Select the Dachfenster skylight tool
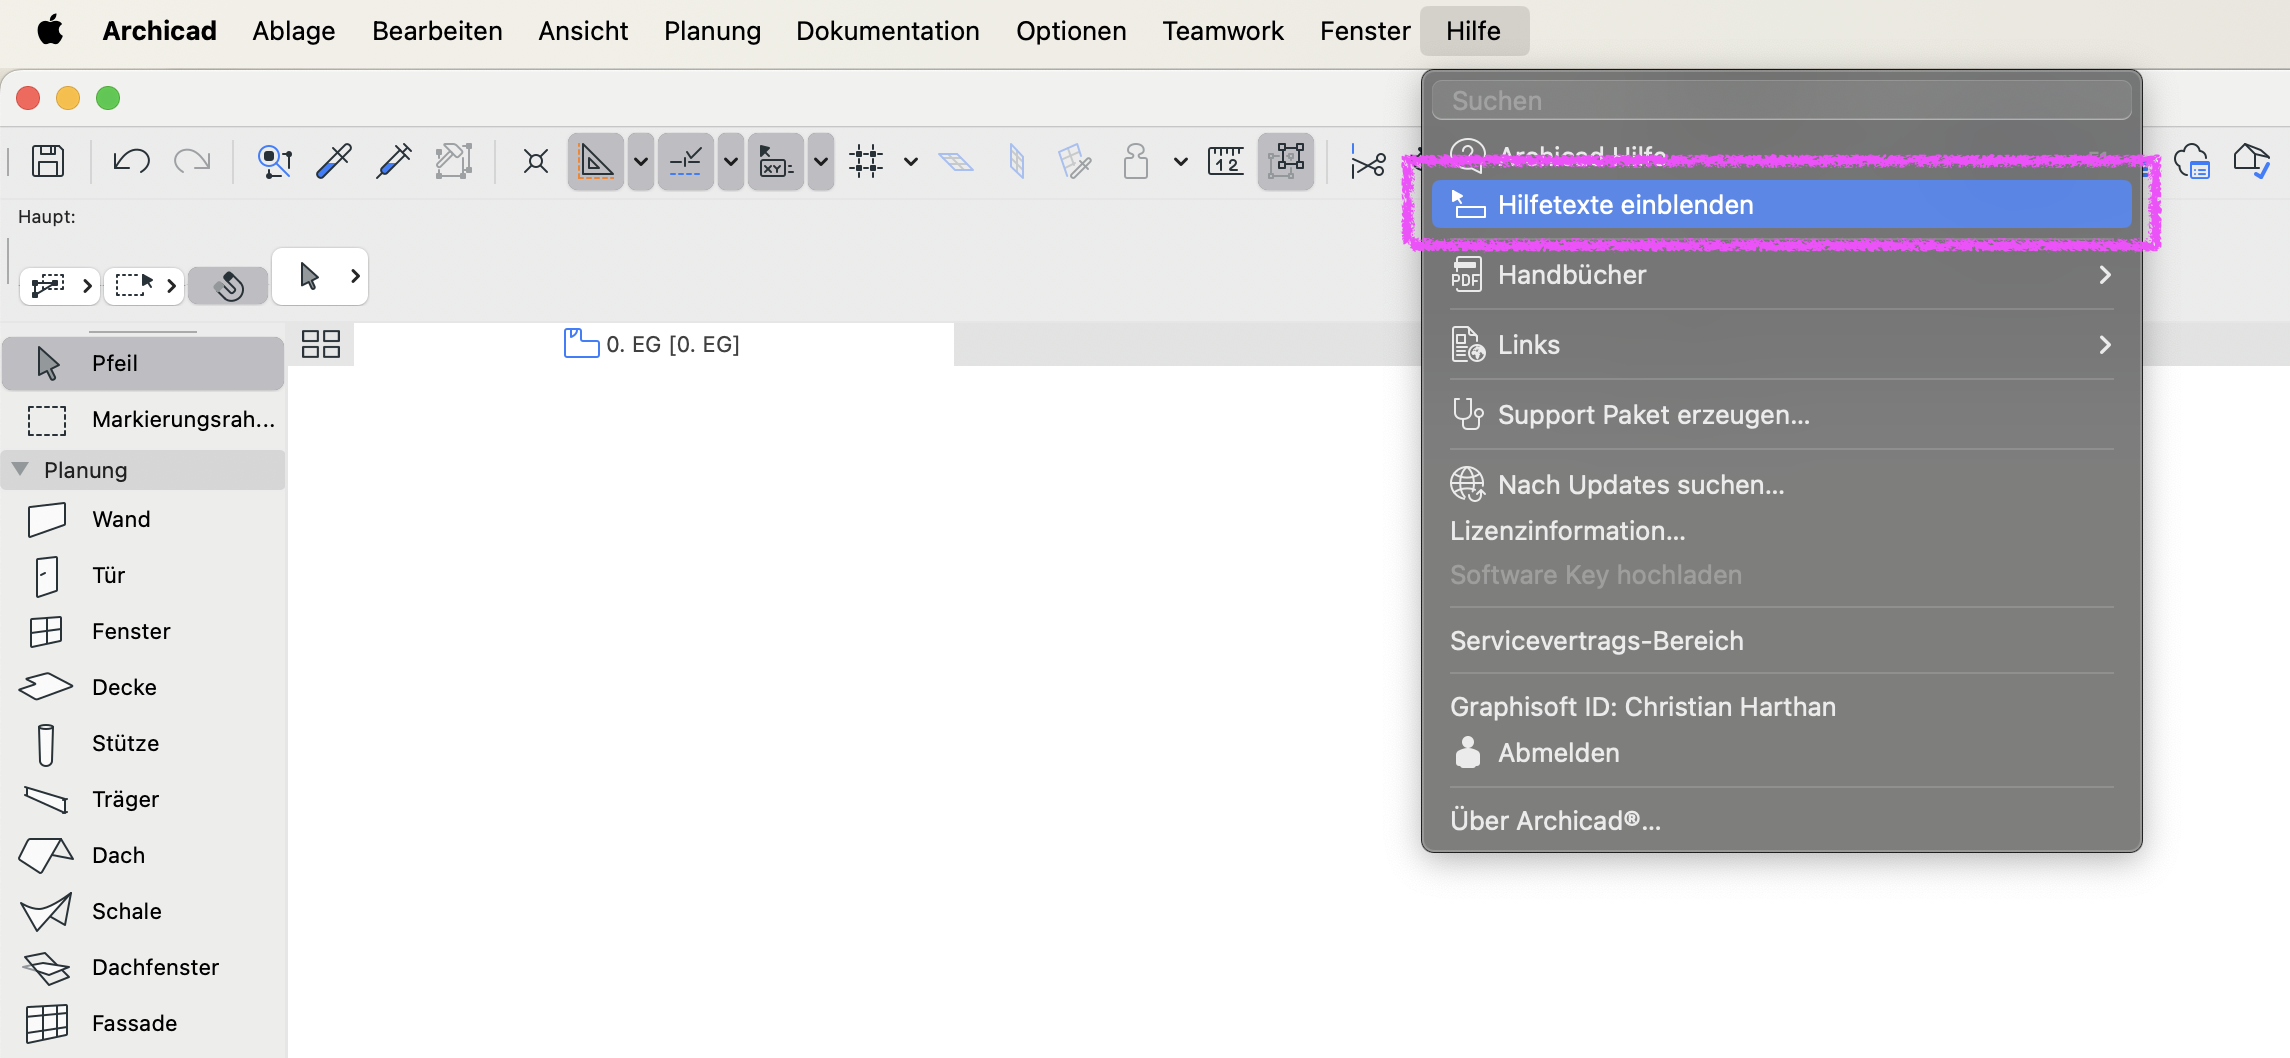The image size is (2290, 1058). pos(144,967)
